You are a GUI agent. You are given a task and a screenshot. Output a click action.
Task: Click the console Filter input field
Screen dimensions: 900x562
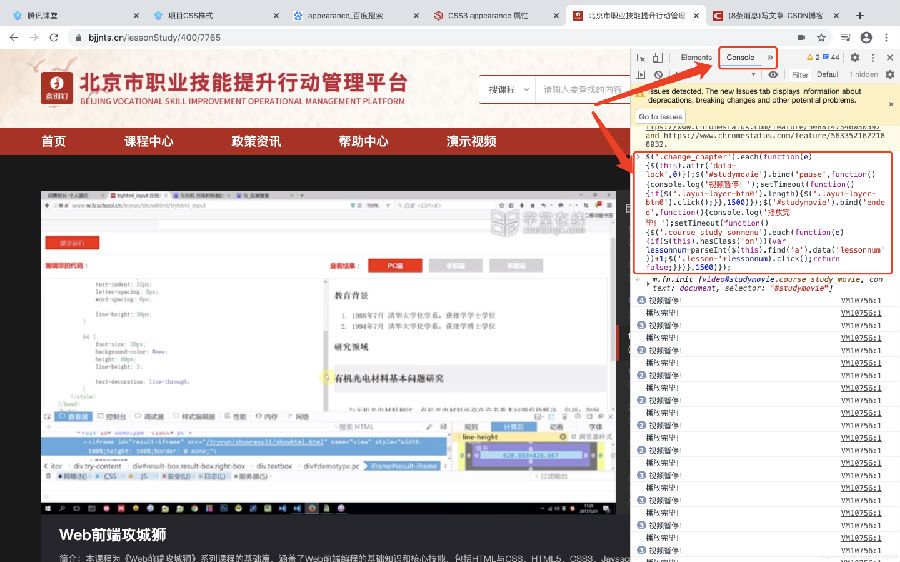click(x=800, y=75)
